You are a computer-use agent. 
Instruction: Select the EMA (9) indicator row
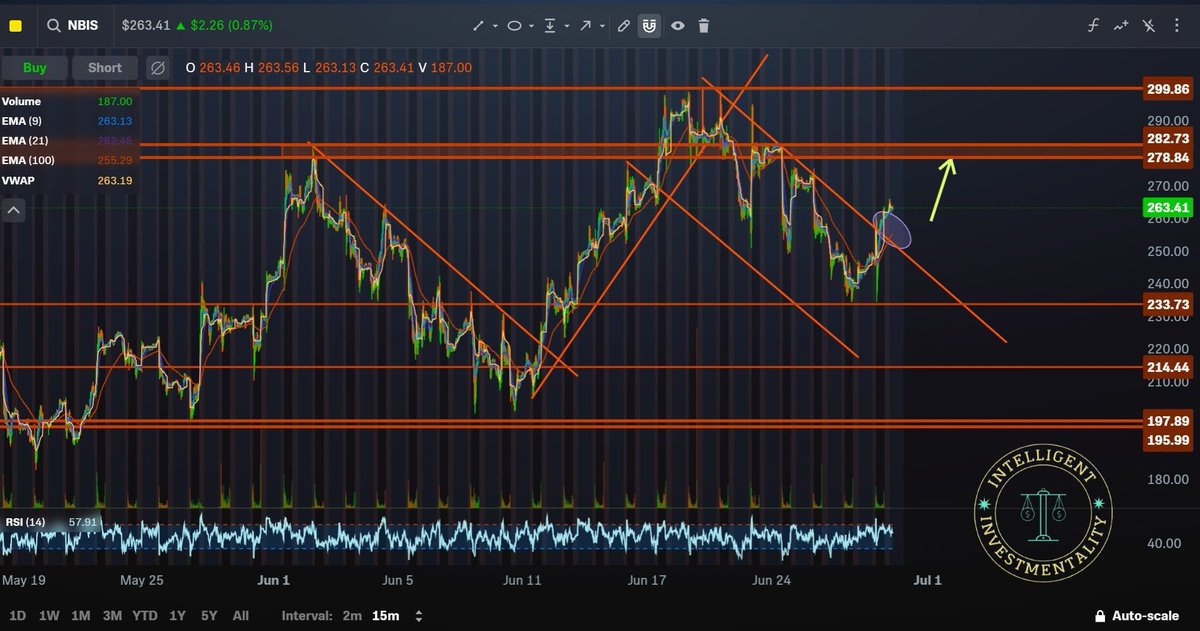pyautogui.click(x=67, y=121)
